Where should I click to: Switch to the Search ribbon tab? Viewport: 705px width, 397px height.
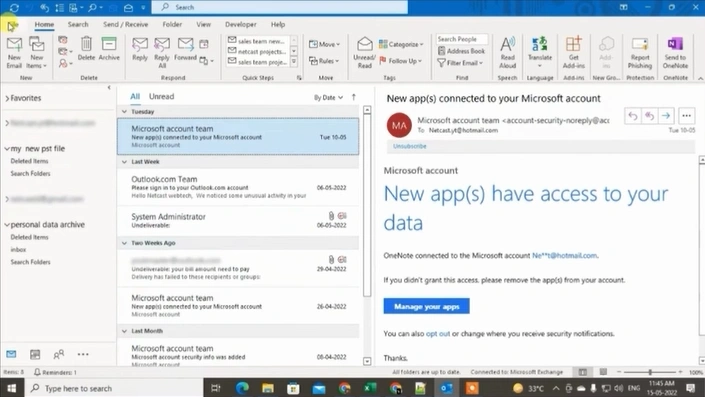tap(78, 24)
